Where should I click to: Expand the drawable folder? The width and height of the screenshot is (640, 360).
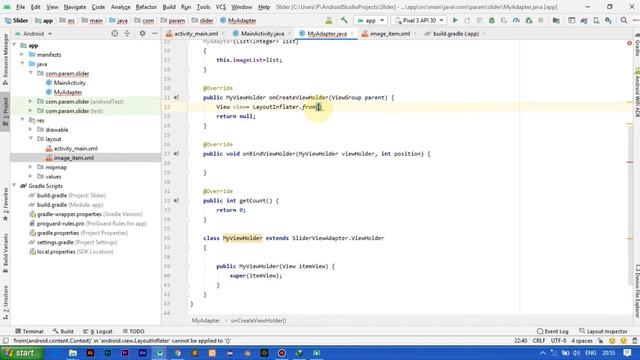[x=31, y=130]
